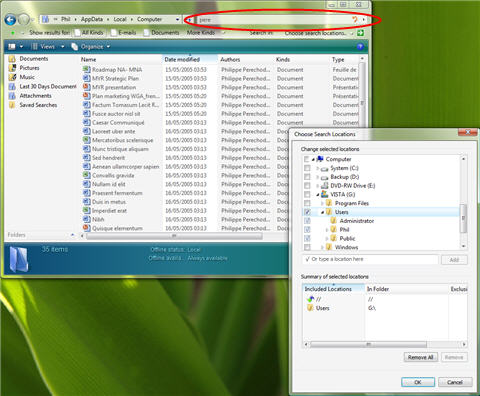Filter results by Documents
Viewport: 480px width, 396px height.
click(x=162, y=33)
